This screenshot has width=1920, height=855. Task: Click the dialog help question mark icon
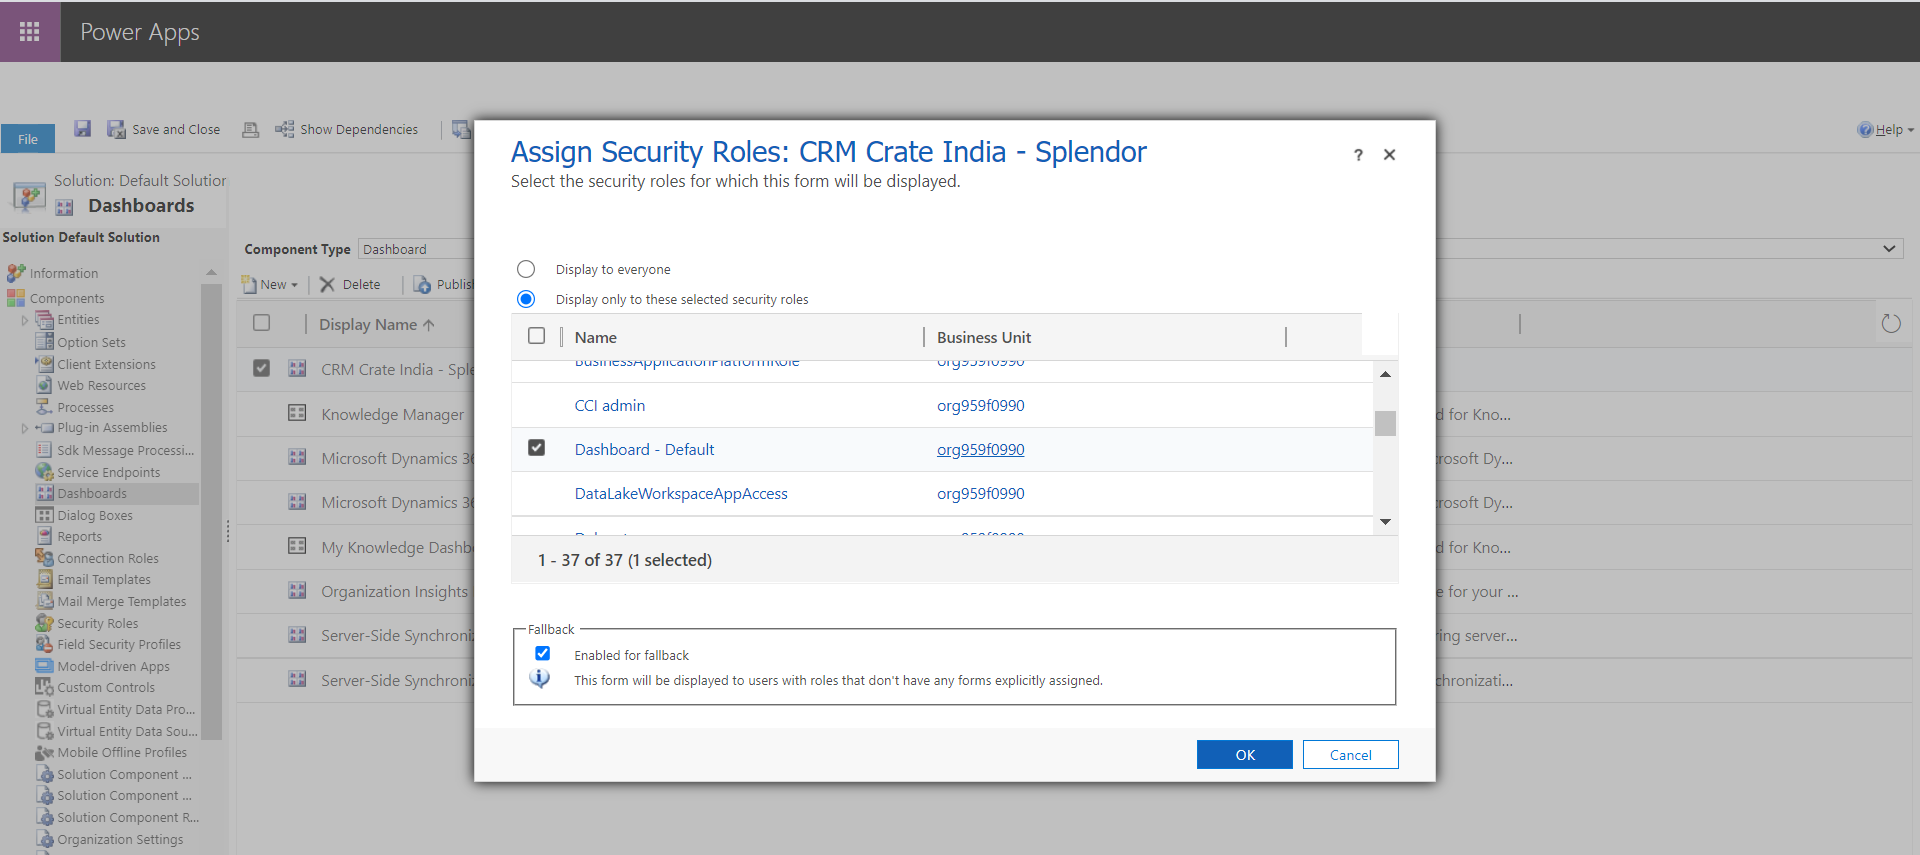pyautogui.click(x=1358, y=155)
